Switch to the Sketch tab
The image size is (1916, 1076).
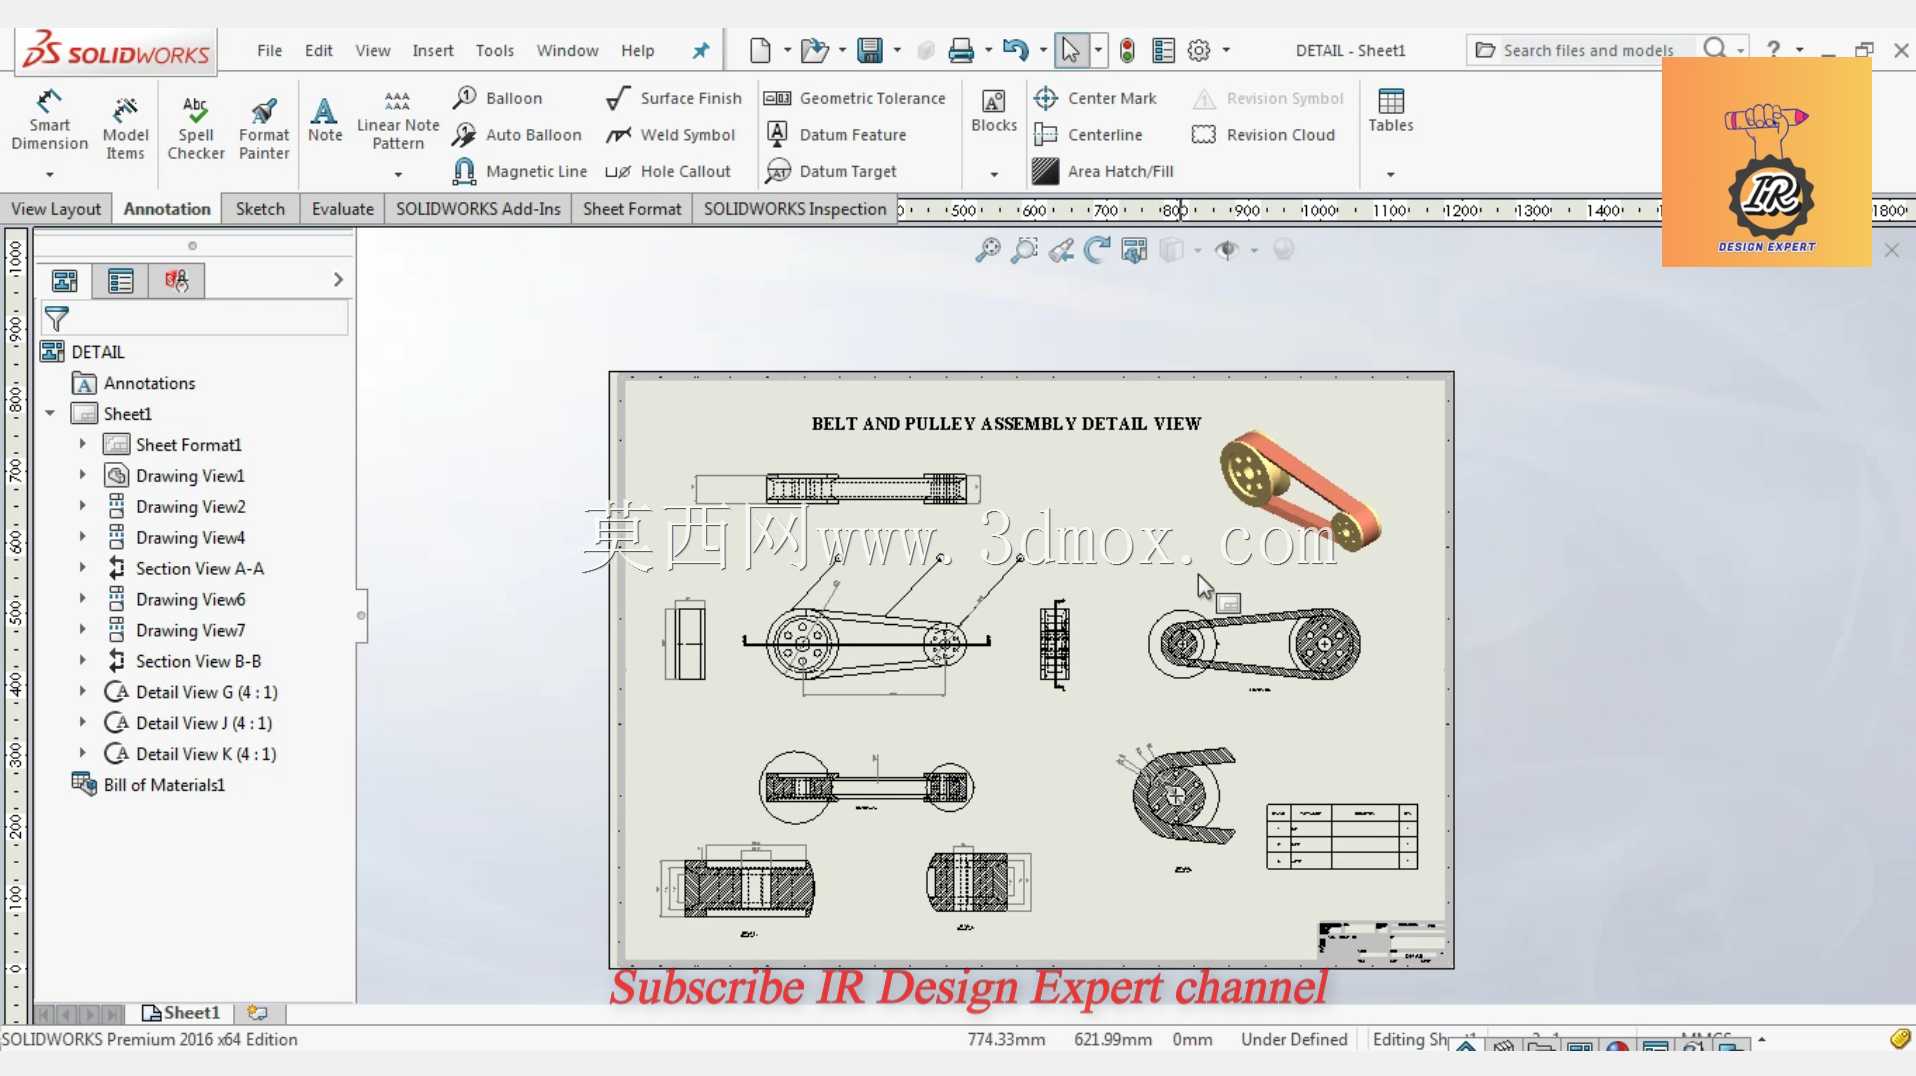tap(260, 209)
